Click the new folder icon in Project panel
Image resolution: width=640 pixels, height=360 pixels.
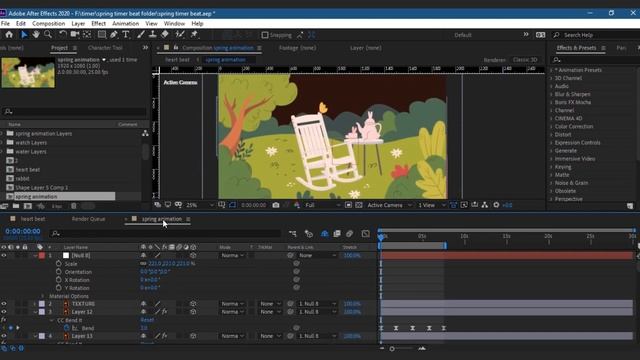(16, 206)
